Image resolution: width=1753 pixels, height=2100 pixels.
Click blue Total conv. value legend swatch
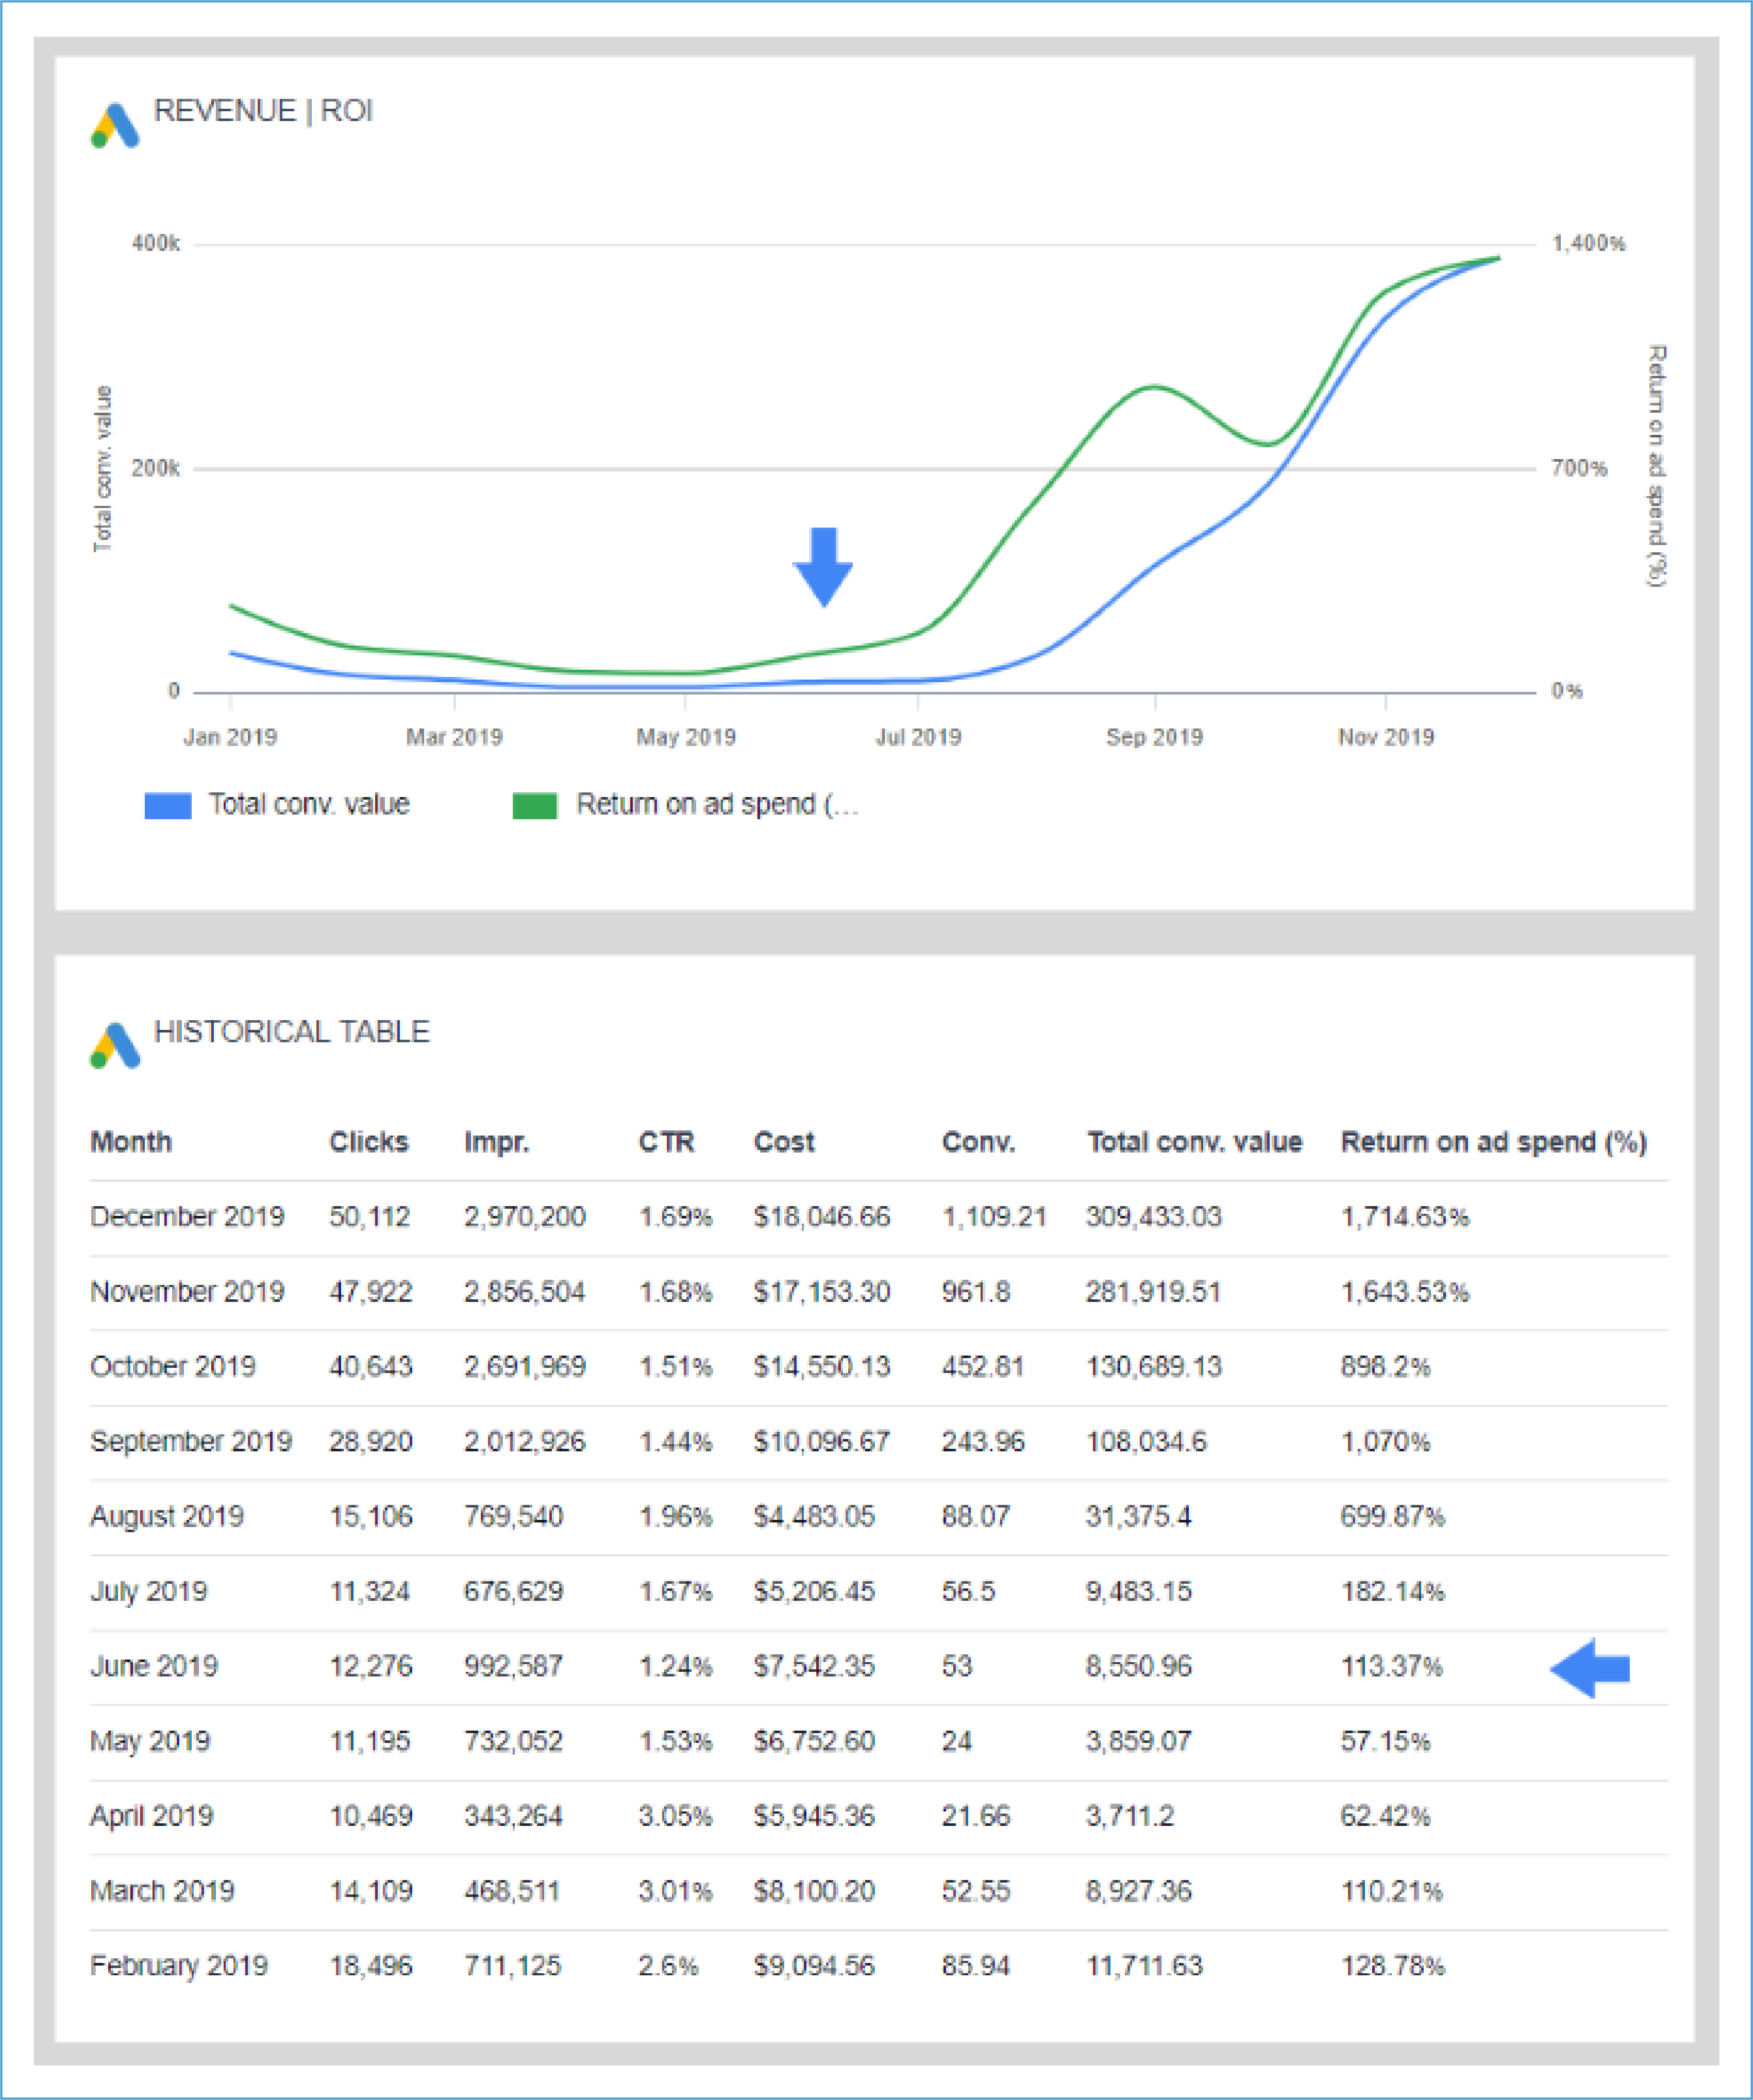pos(168,806)
